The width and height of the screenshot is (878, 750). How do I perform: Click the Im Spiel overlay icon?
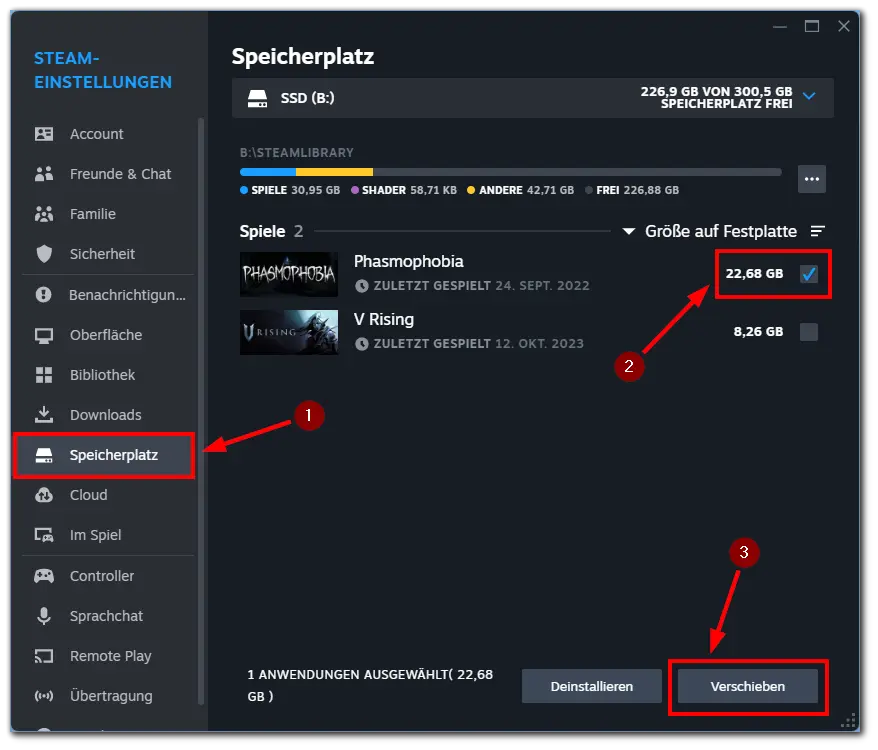[44, 535]
